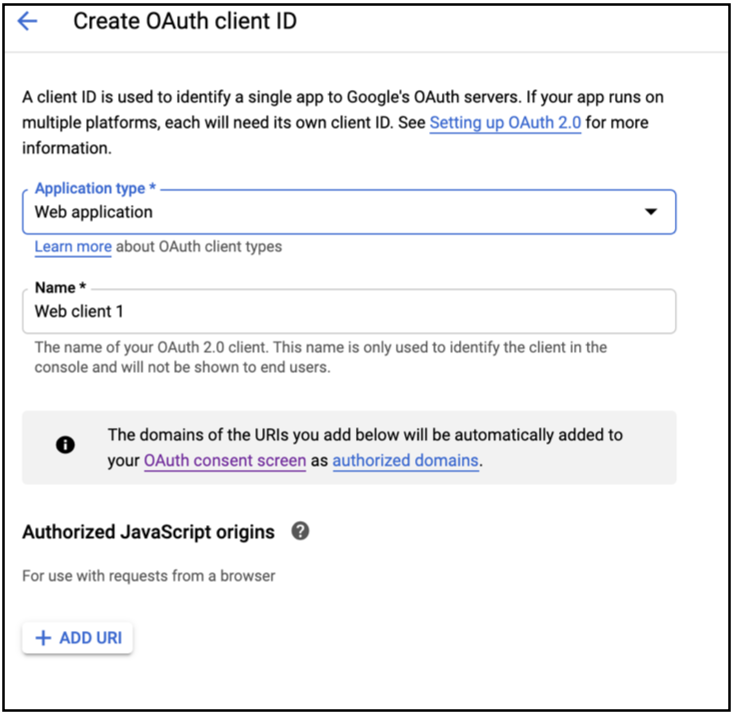Viewport: 734px width, 712px height.
Task: Add a new URI with ADD URI
Action: 78,638
